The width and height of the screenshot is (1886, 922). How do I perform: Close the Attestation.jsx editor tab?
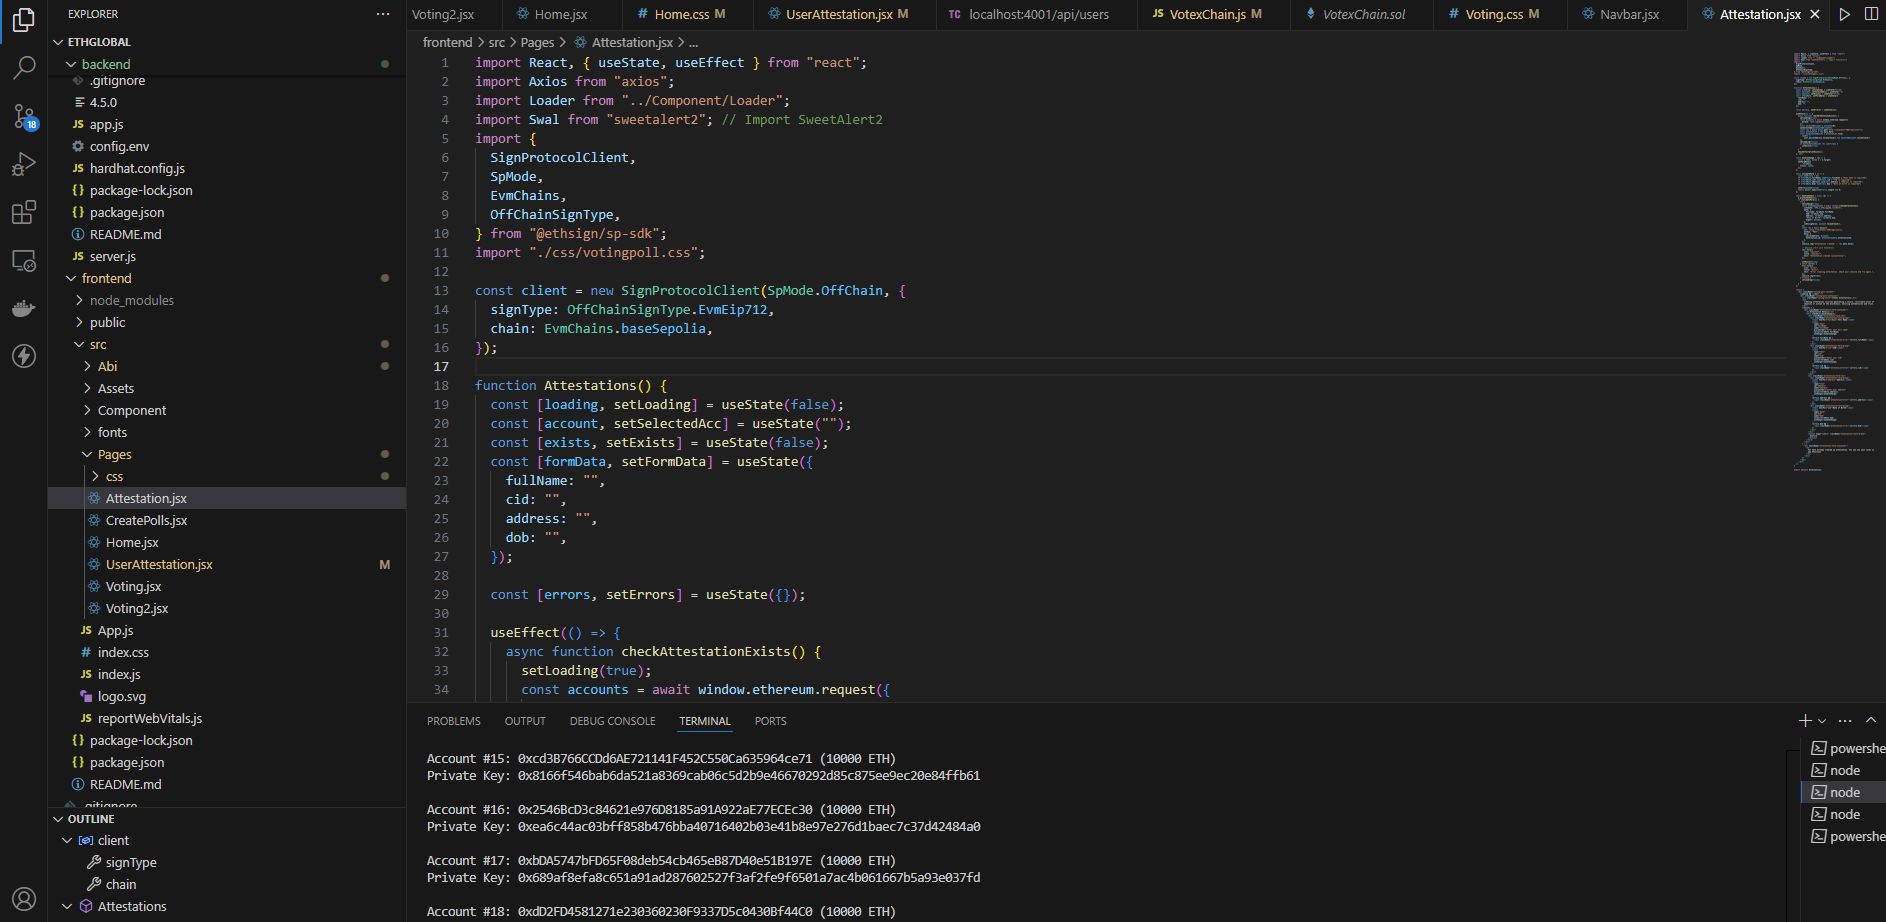coord(1816,14)
